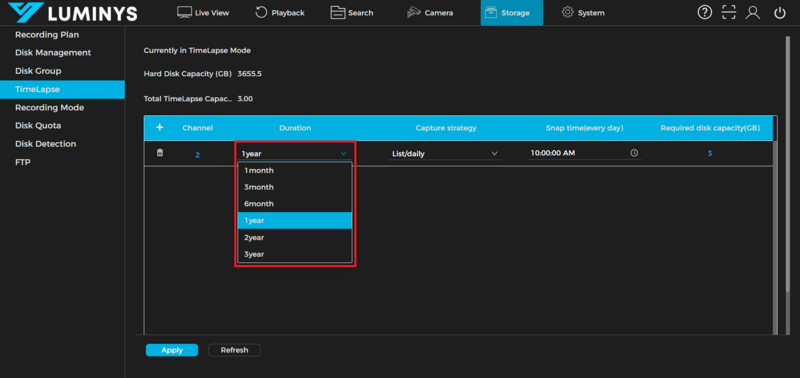Choose 2year from the duration list
This screenshot has height=378, width=800.
(295, 237)
